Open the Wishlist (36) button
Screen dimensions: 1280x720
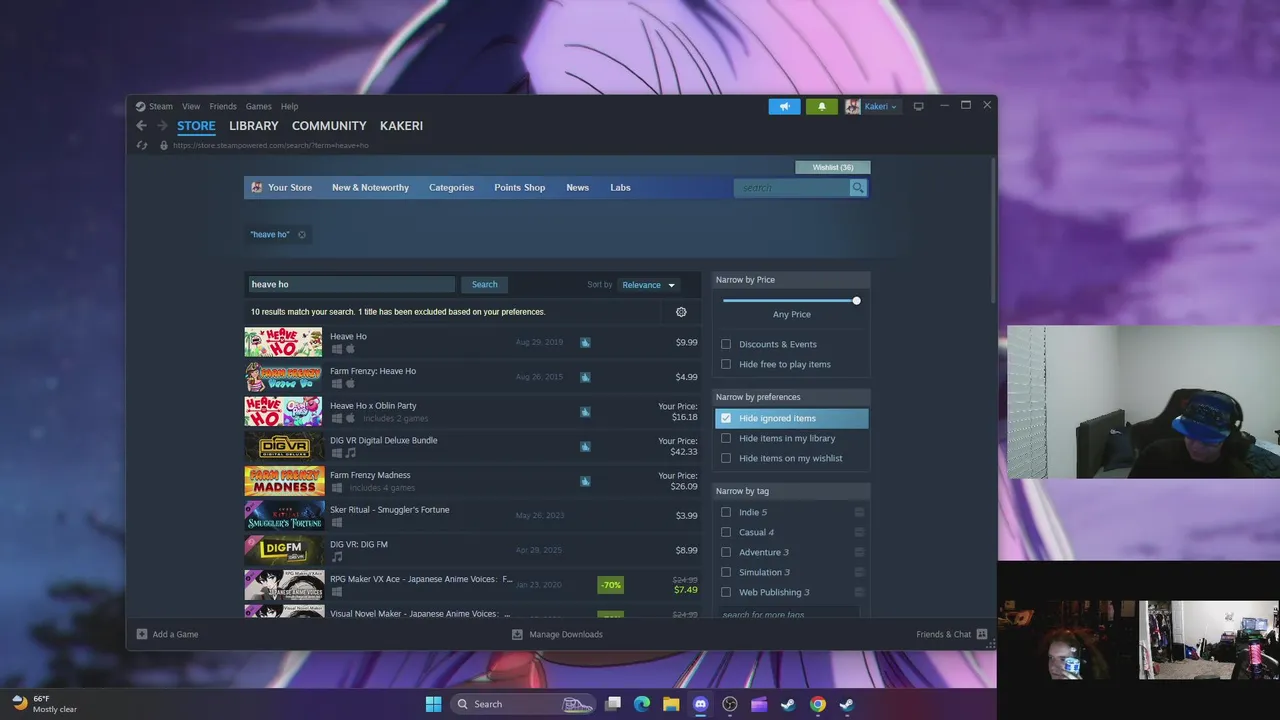coord(833,167)
